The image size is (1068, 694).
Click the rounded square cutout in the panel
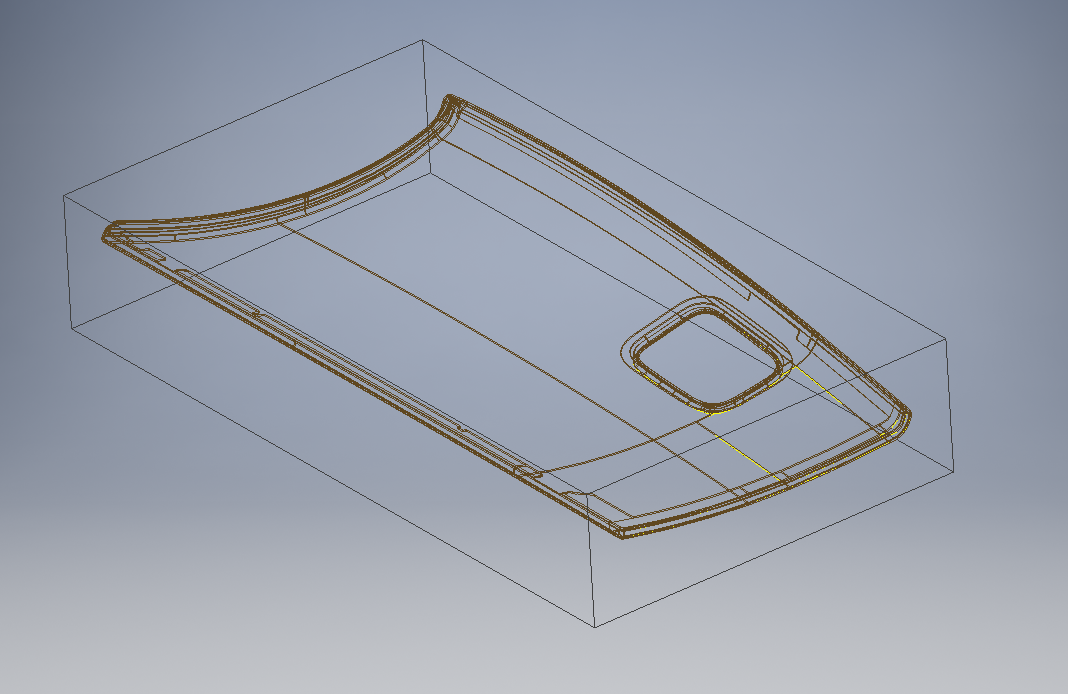click(706, 357)
